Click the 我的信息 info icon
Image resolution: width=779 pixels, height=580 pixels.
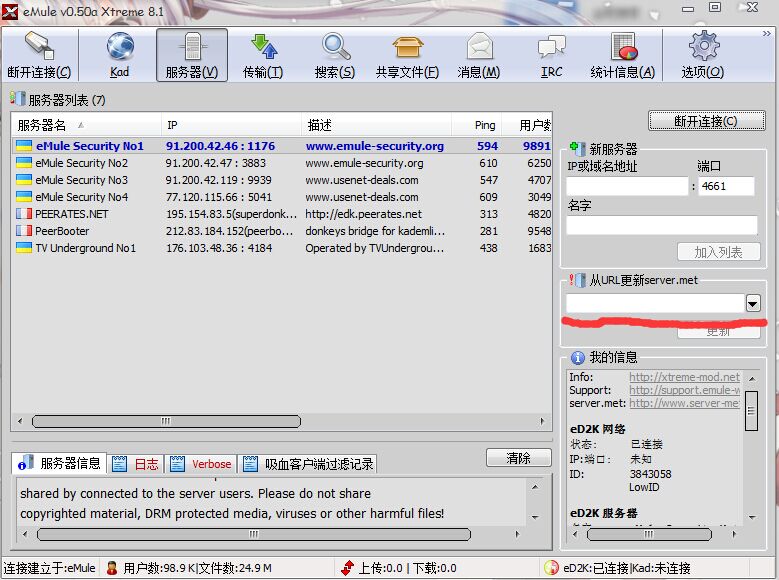[577, 357]
